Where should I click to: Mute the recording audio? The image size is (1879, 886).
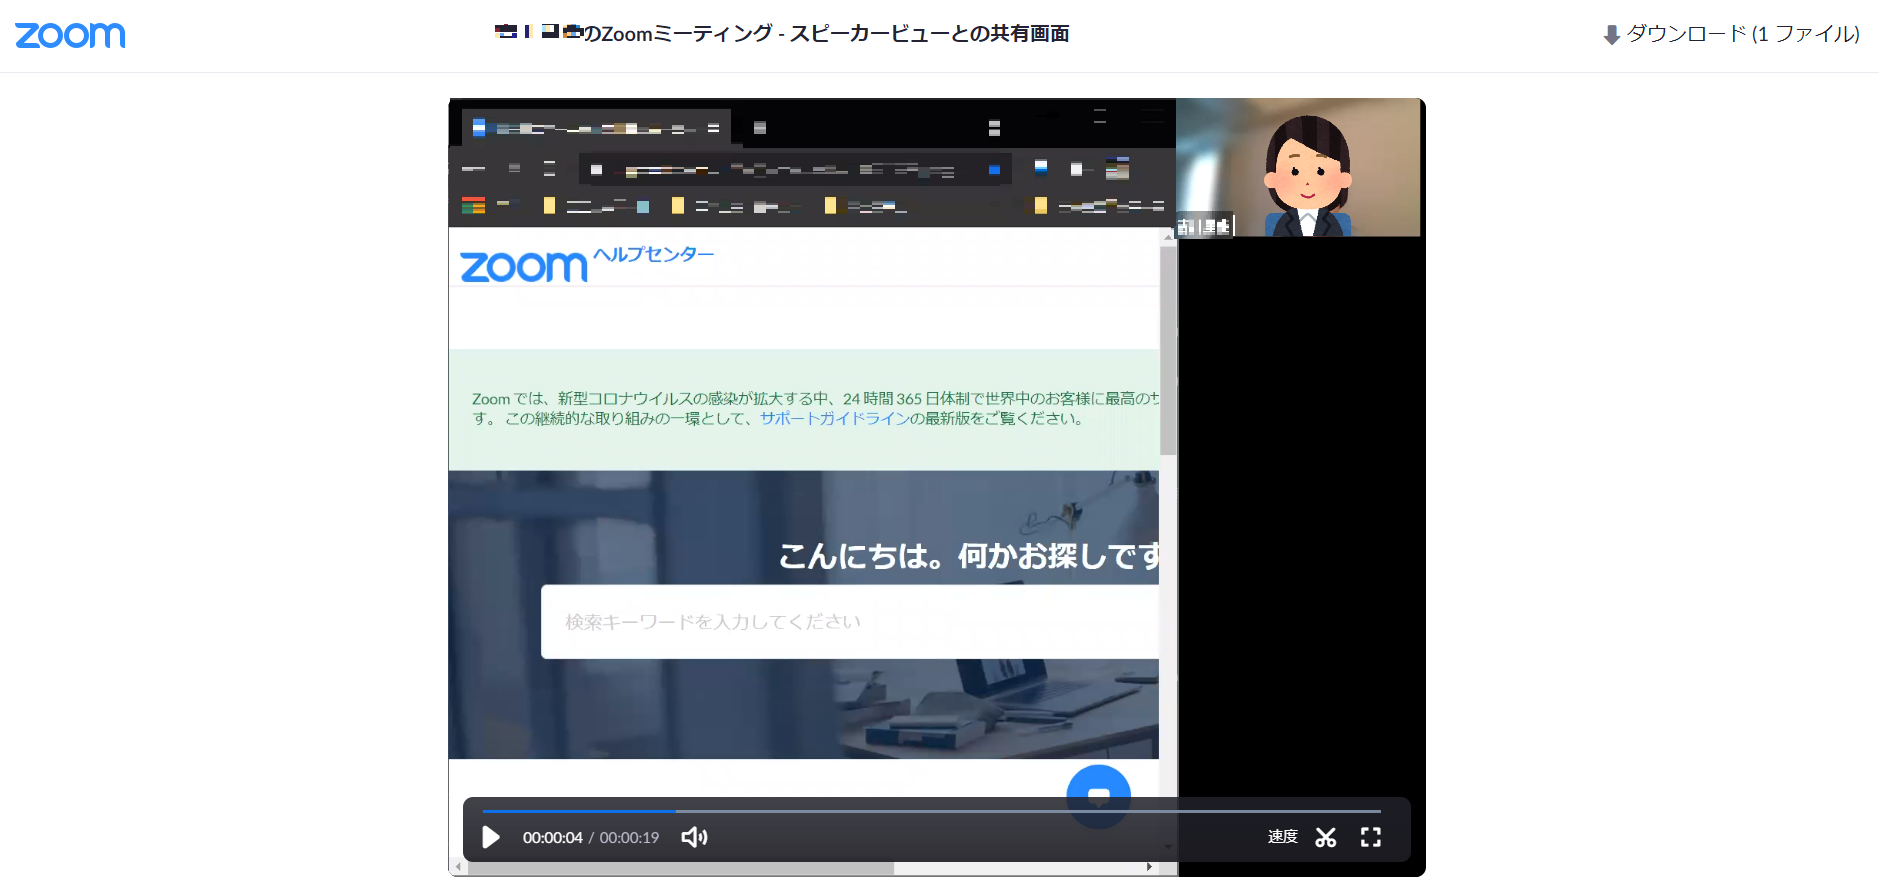point(694,837)
